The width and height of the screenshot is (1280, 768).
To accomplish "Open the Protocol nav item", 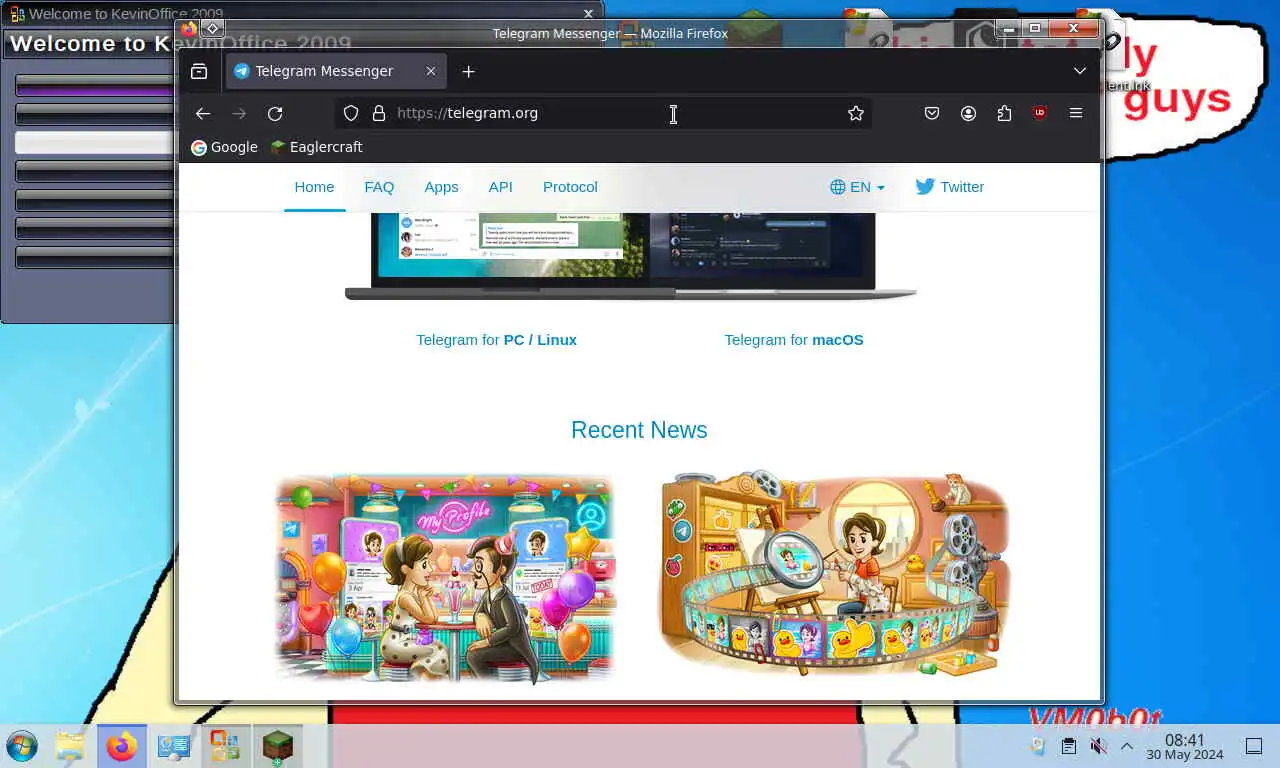I will (x=570, y=187).
